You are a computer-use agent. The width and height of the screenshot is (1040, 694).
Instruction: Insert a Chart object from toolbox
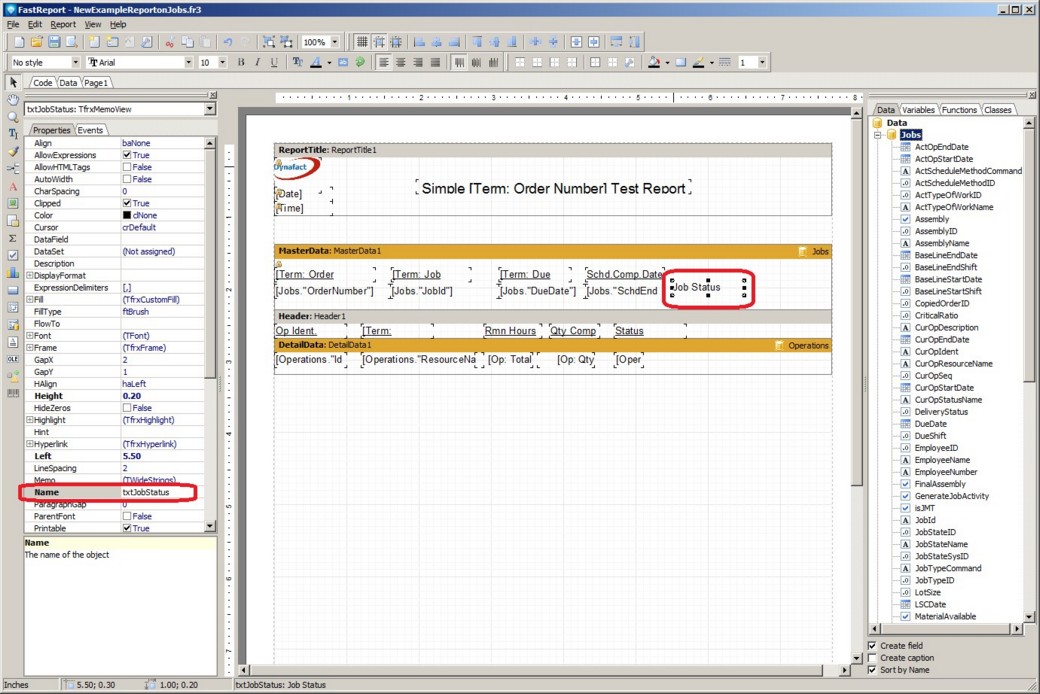tap(13, 272)
